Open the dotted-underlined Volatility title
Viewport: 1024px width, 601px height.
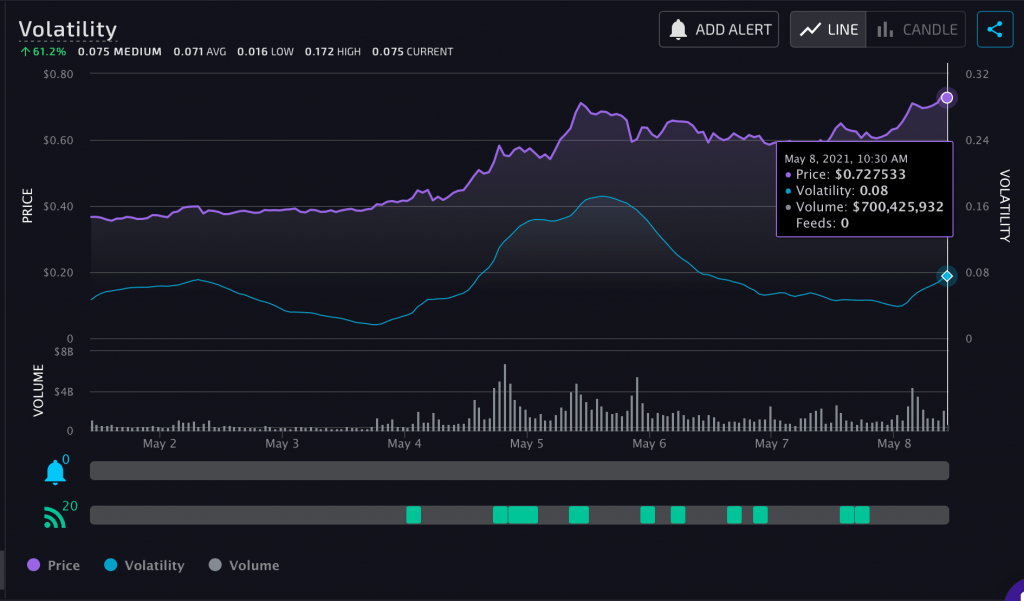point(68,30)
